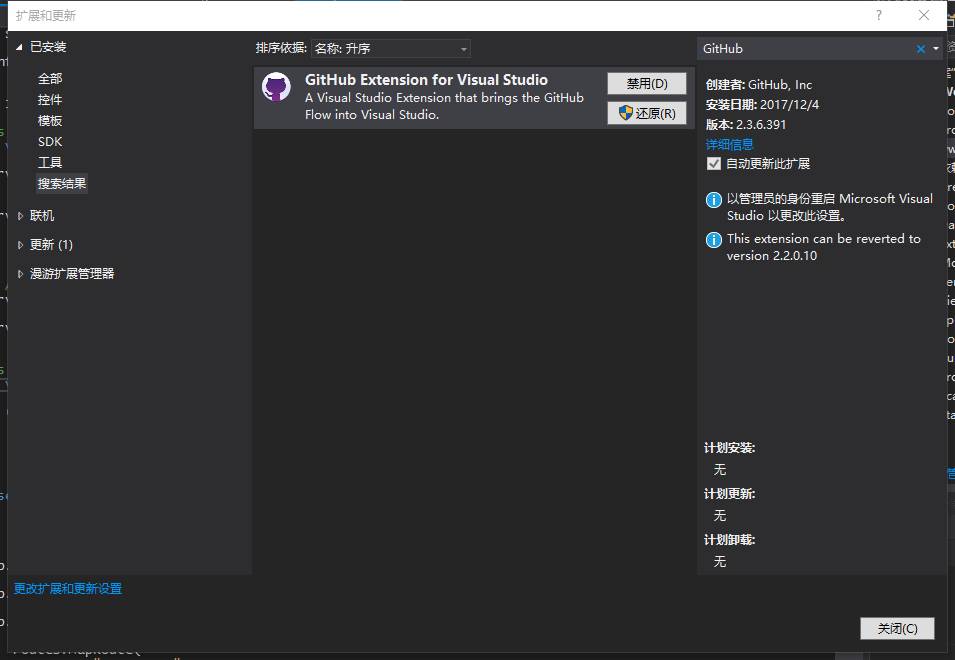
Task: Expand the 更新 (1) tree node
Action: [20, 245]
